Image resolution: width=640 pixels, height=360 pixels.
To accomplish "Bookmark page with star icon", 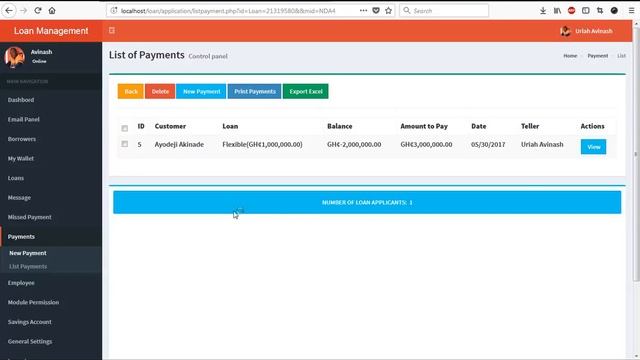I will point(388,11).
